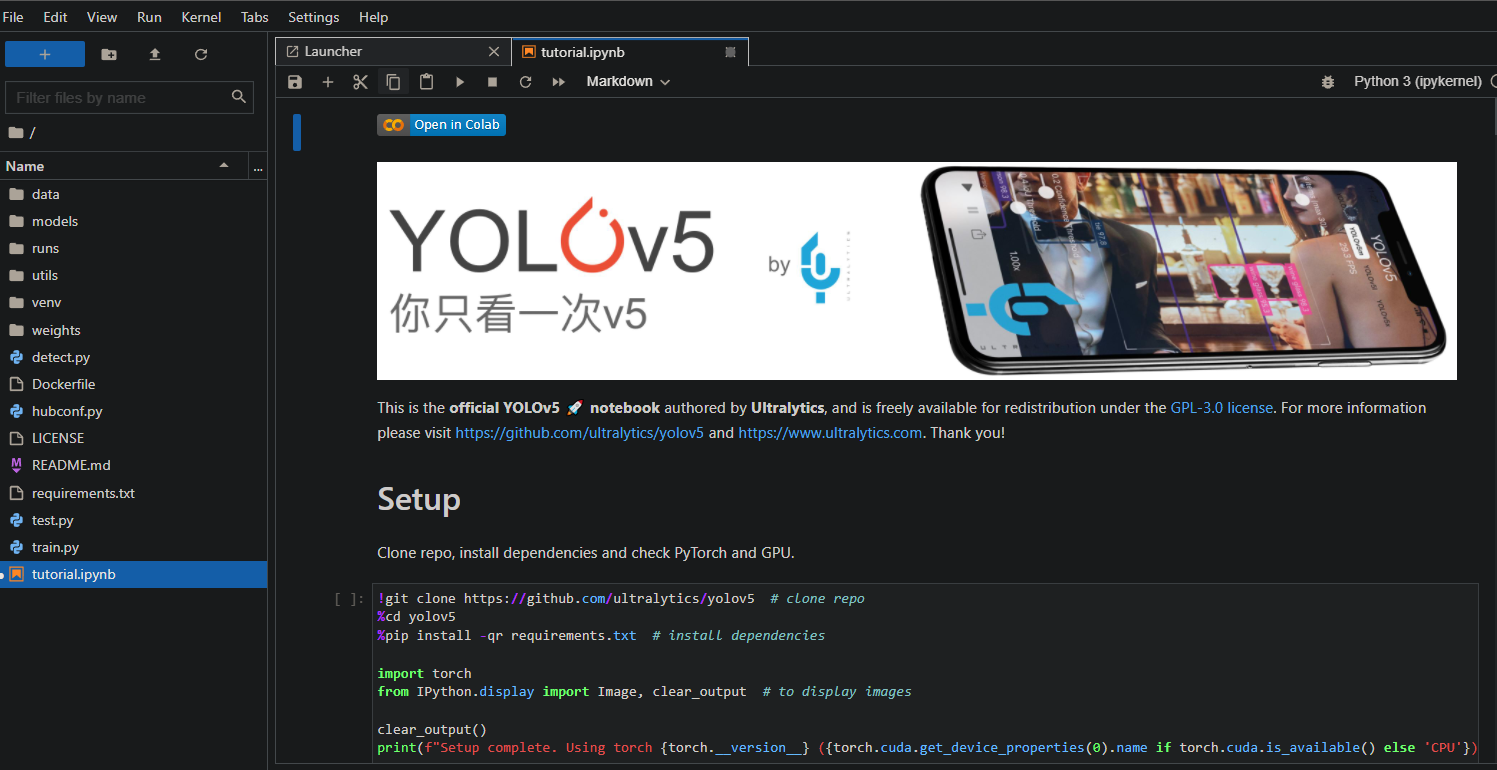Select detect.py in the file browser

(x=133, y=357)
